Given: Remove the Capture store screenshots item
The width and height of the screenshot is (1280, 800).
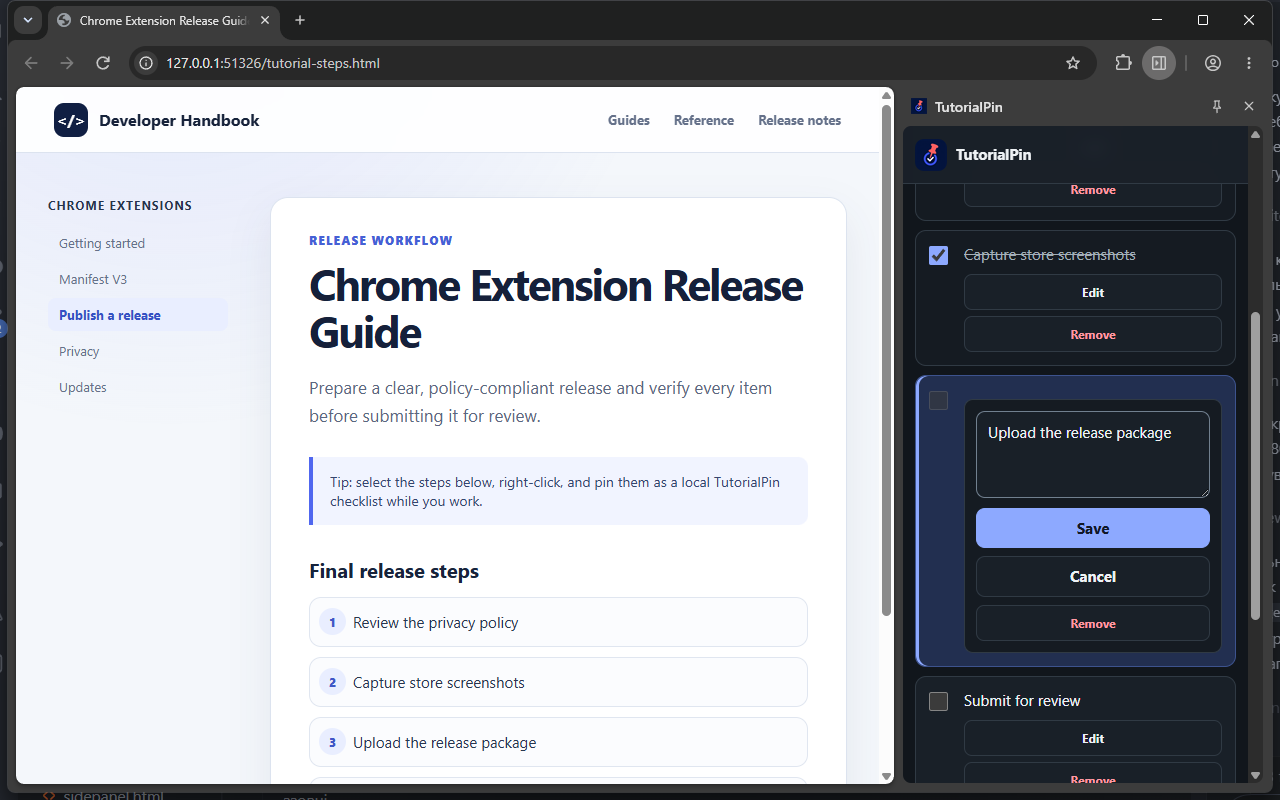Looking at the screenshot, I should click(x=1093, y=334).
